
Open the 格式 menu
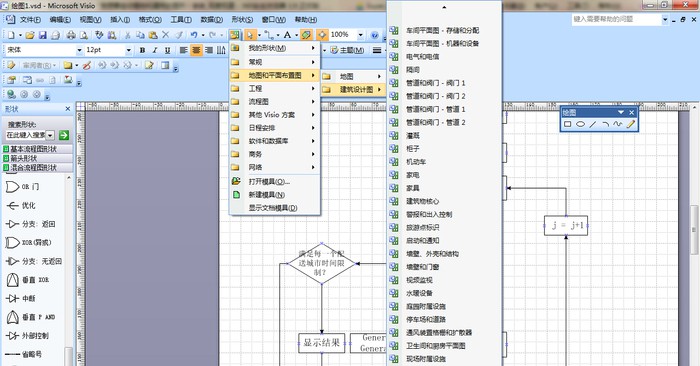pos(150,20)
